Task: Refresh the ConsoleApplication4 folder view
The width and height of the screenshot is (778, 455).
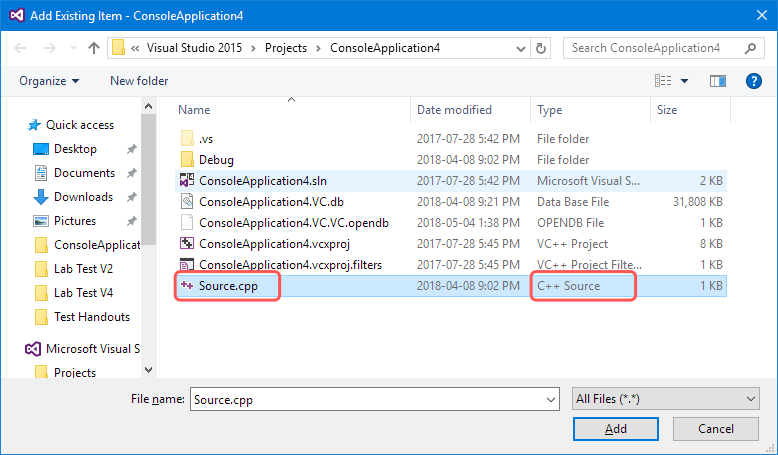Action: 541,48
